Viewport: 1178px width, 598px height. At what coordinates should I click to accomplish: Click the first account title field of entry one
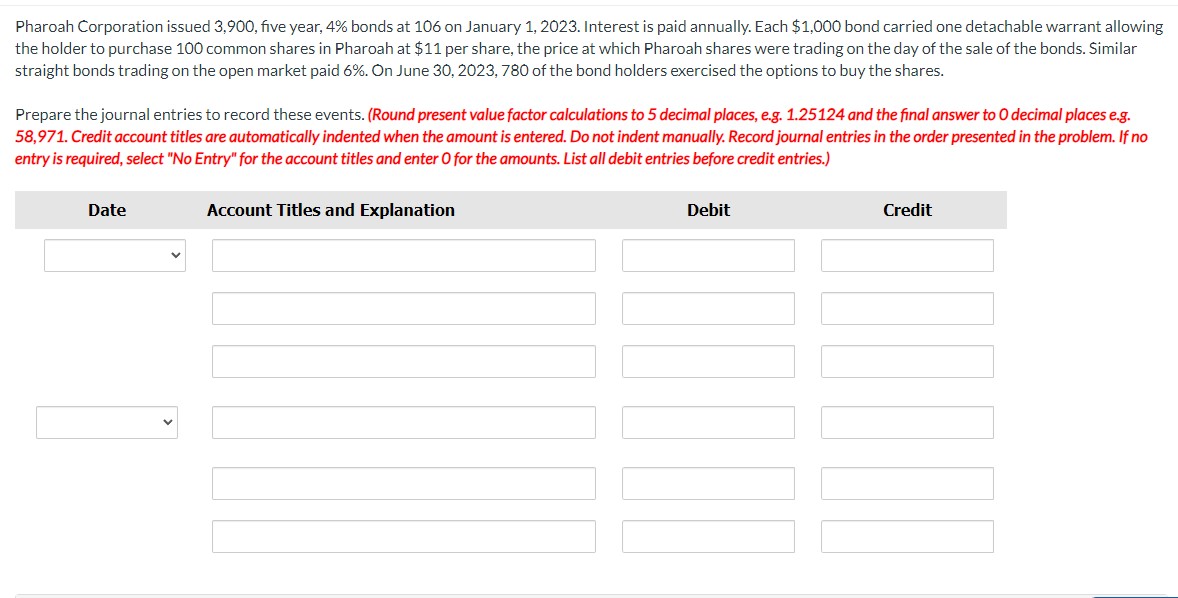(403, 255)
